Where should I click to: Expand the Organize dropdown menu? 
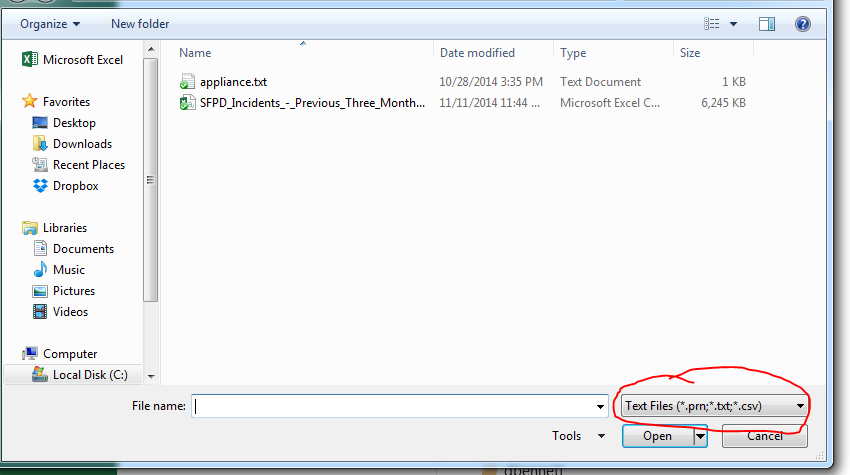[50, 24]
